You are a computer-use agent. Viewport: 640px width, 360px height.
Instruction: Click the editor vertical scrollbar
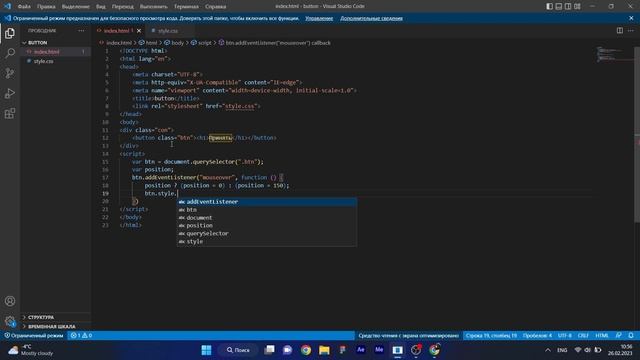point(637,134)
